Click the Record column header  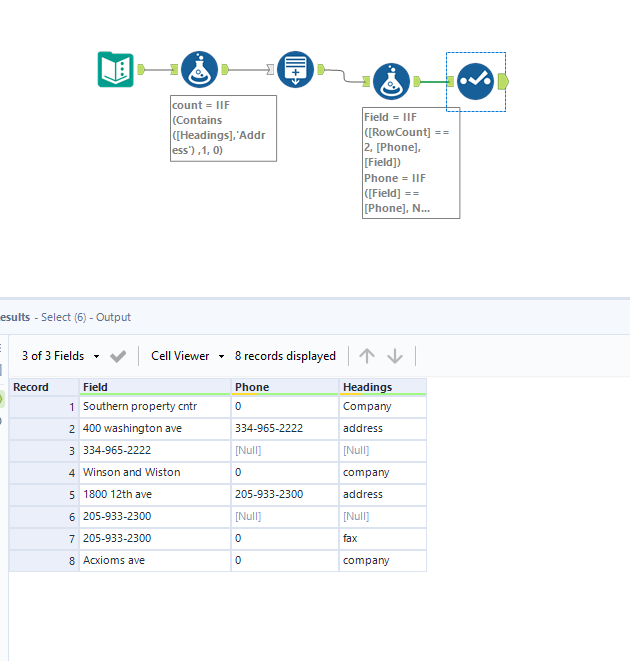pyautogui.click(x=44, y=387)
